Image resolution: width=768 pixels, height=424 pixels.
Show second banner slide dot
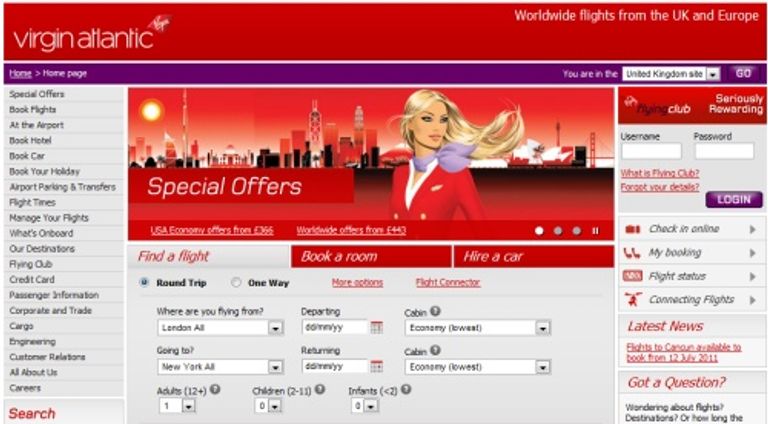[558, 231]
